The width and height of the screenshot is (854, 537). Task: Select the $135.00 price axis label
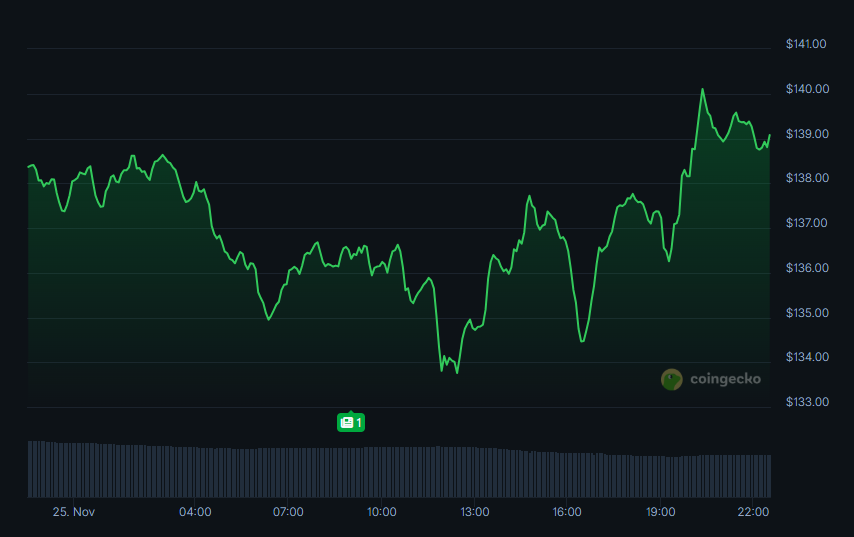coord(806,313)
